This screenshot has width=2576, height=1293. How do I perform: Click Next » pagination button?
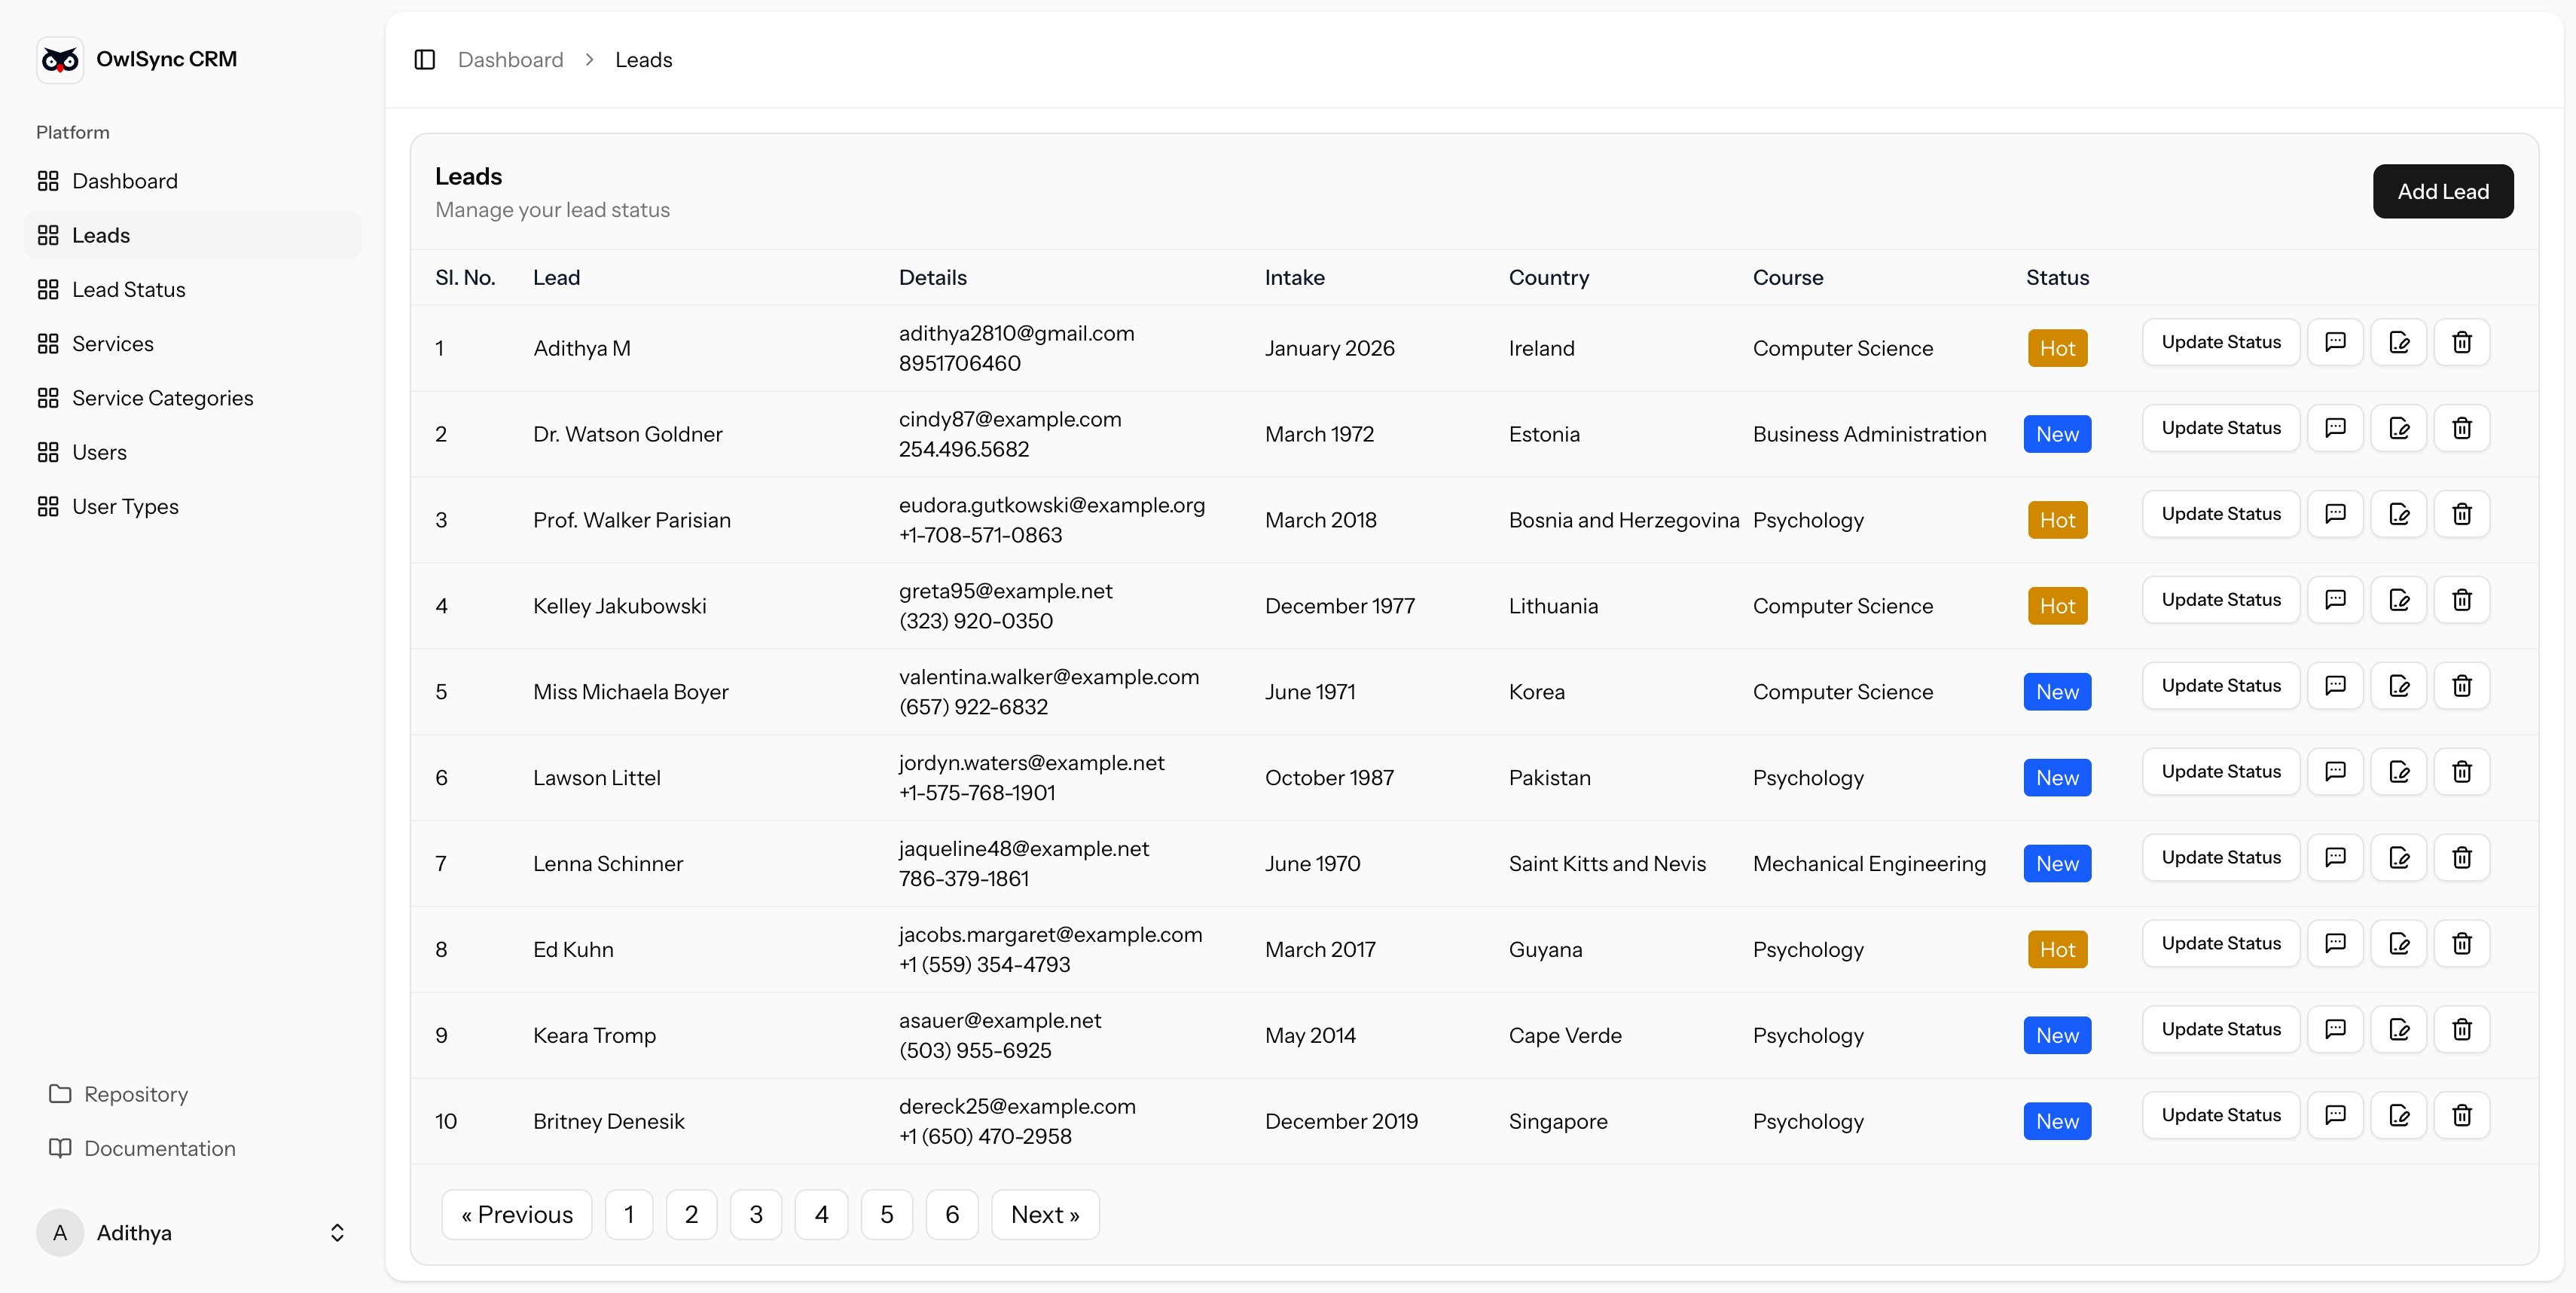(1044, 1215)
